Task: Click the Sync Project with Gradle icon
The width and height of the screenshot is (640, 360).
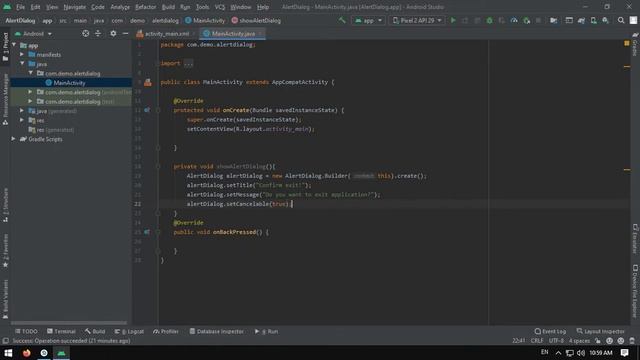Action: pos(581,20)
